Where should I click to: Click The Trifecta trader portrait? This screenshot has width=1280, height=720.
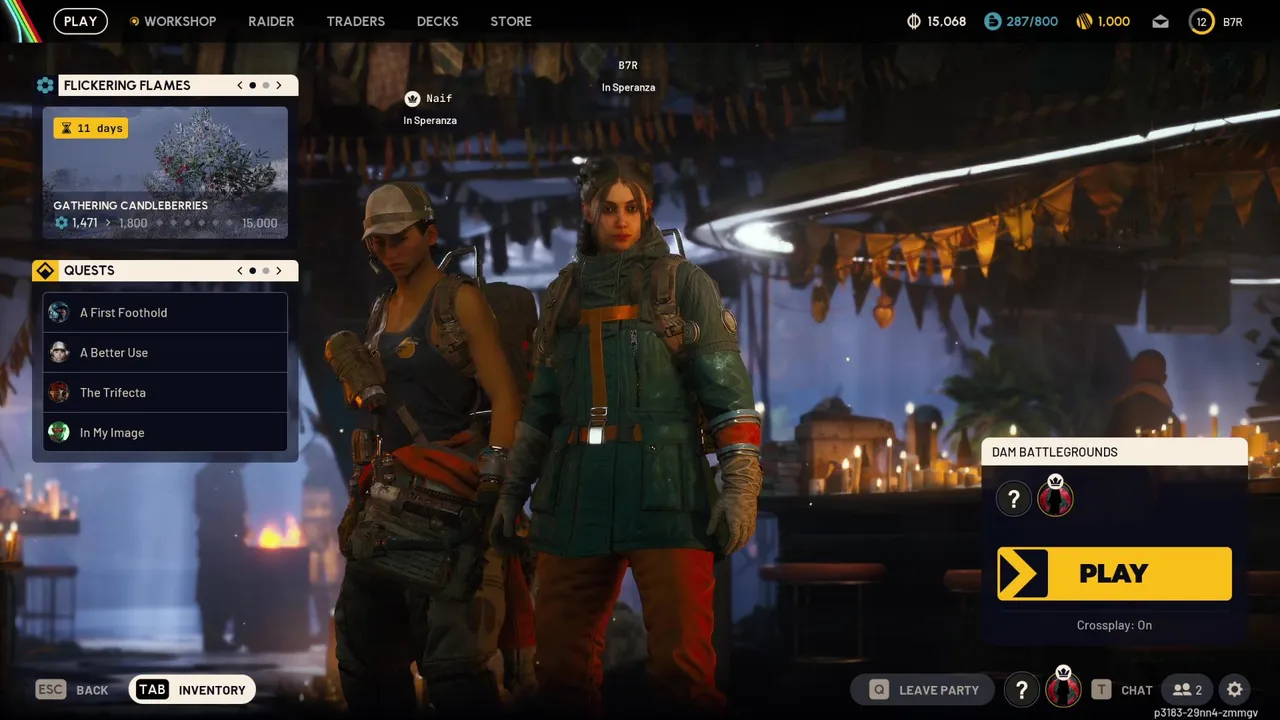[59, 392]
